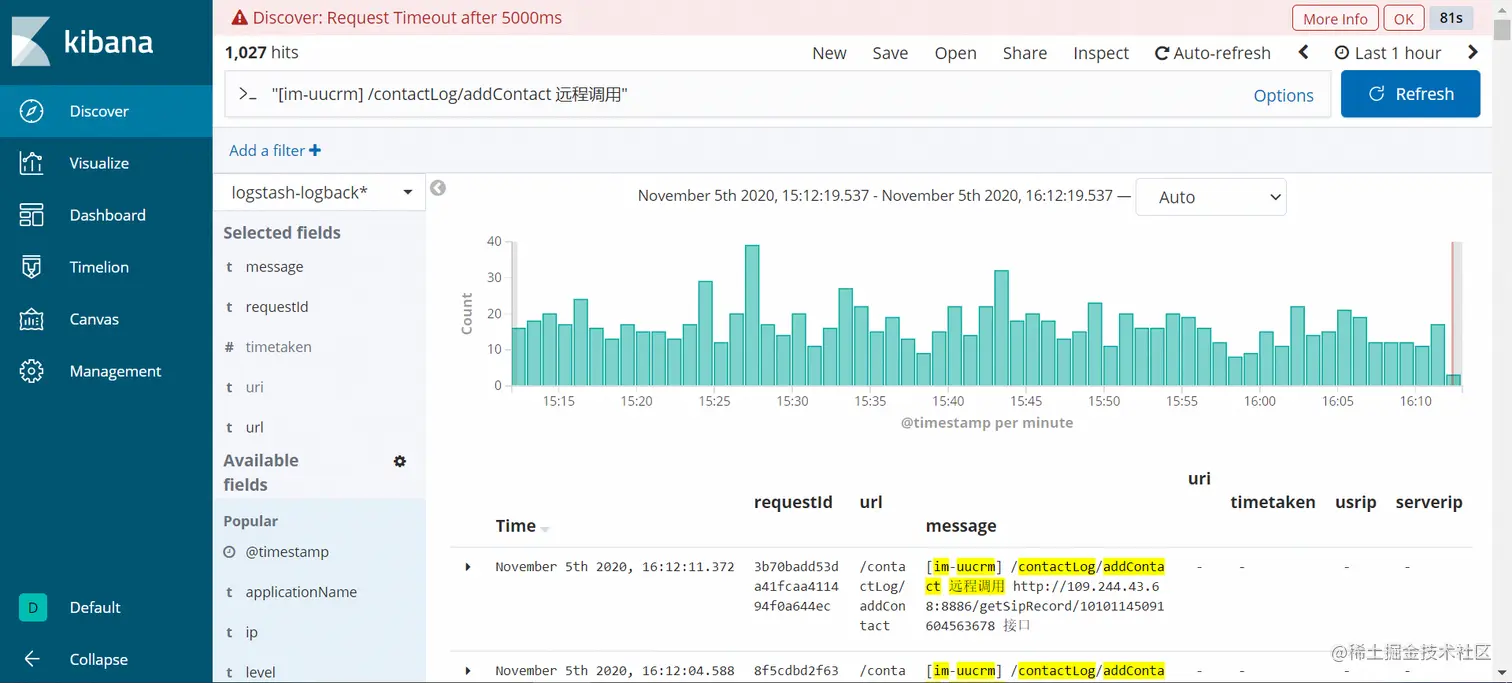Open the Canvas icon

coord(31,319)
